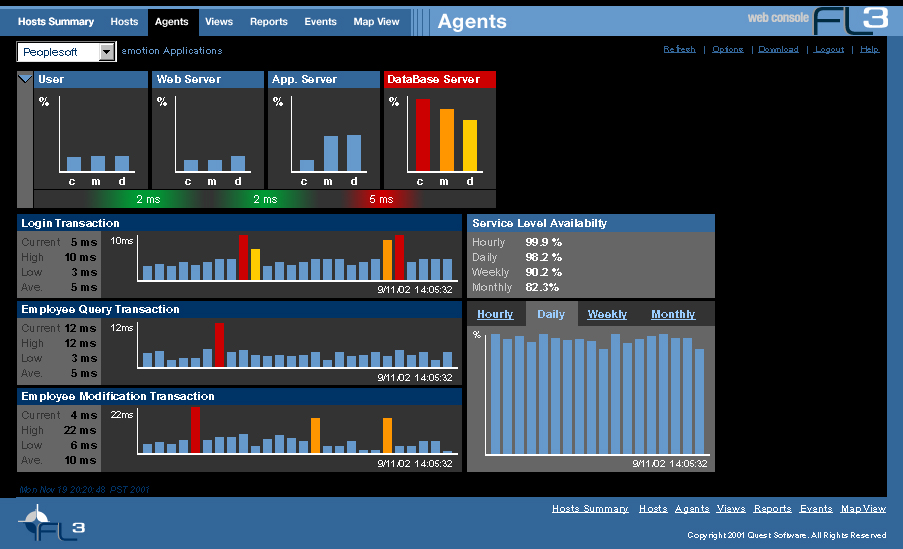The image size is (903, 549).
Task: Select the Daily availability tab
Action: coord(551,314)
